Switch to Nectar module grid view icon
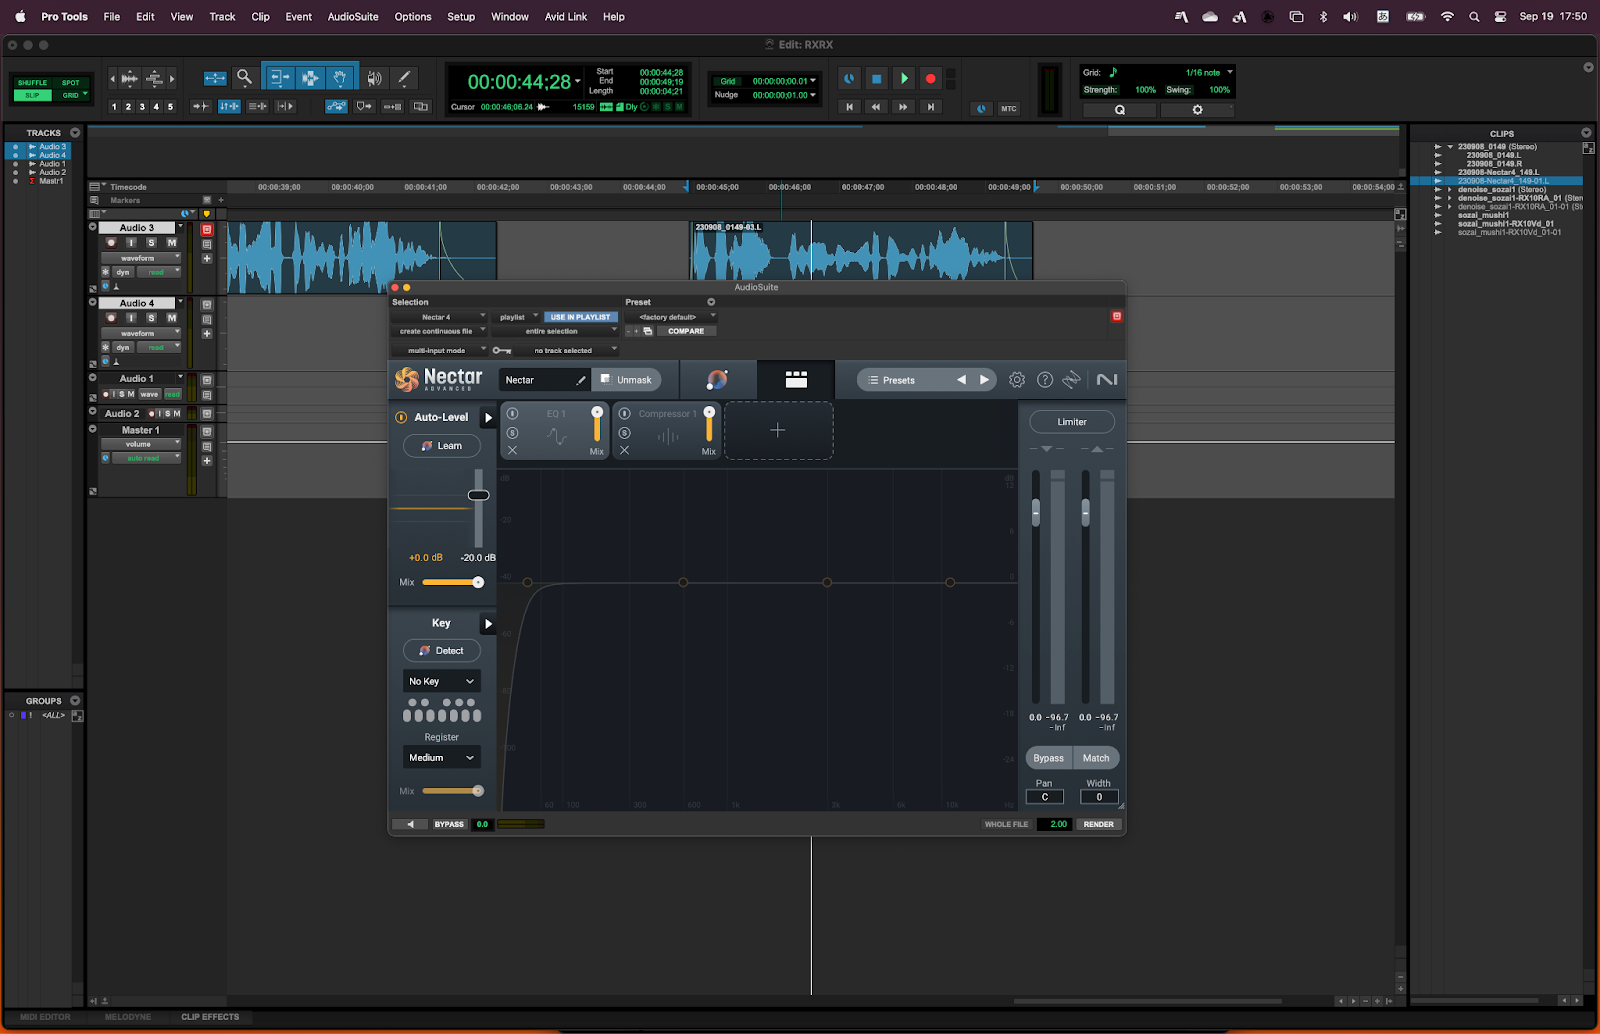Screen dimensions: 1600x1034 (796, 379)
